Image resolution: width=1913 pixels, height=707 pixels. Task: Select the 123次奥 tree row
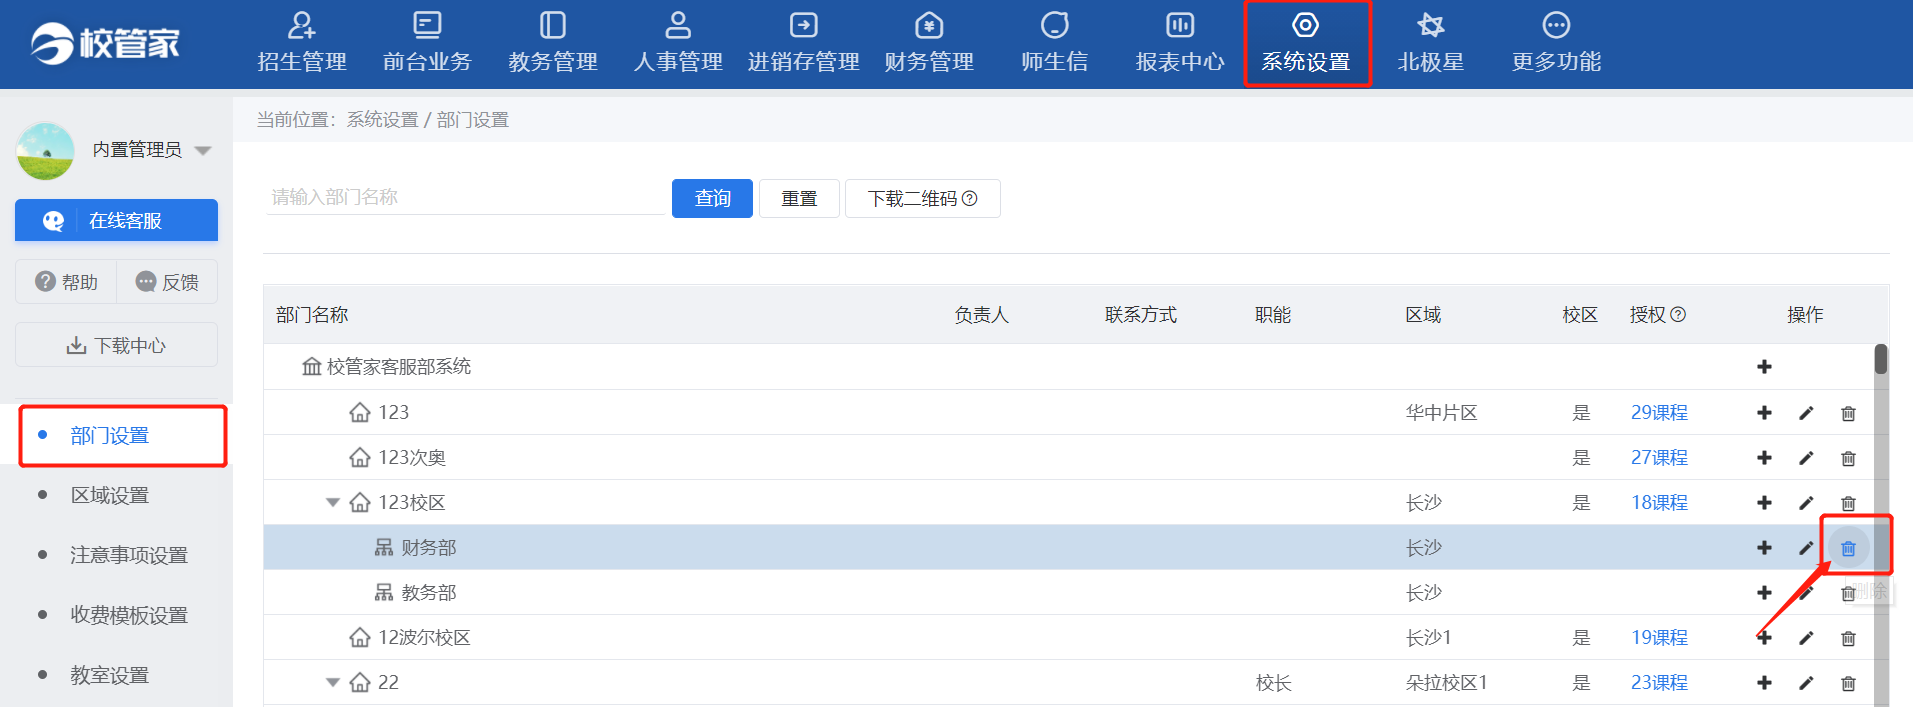point(1068,458)
